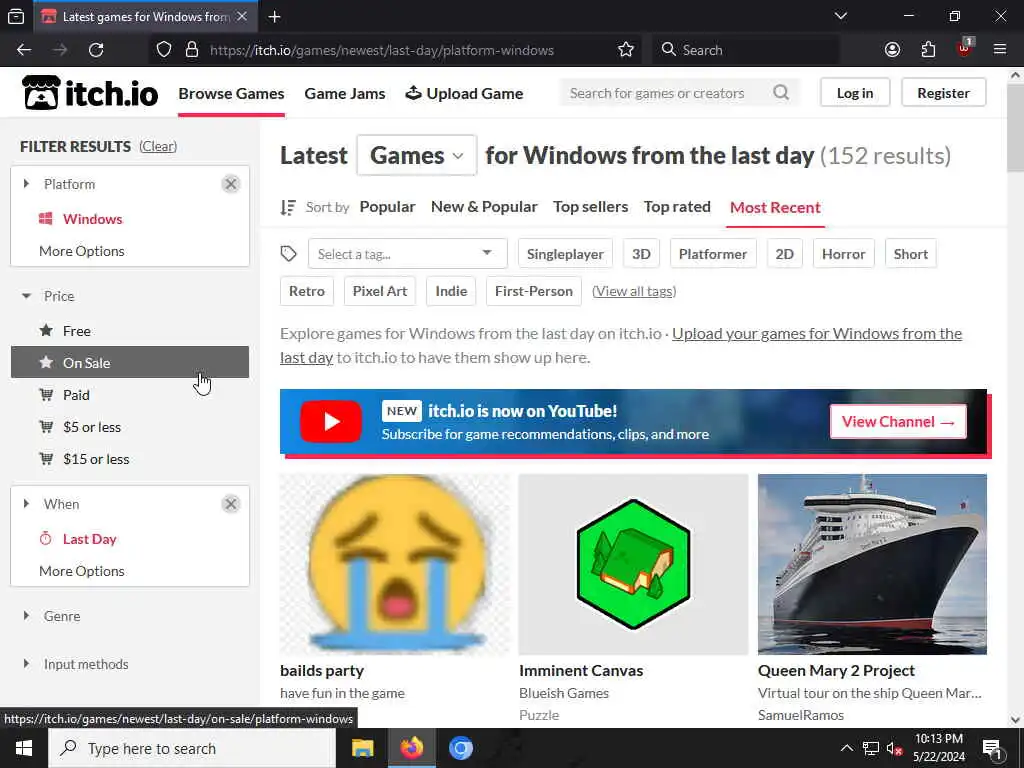Click the search magnifier icon in itch.io
Screen dimensions: 1024x768
click(781, 93)
